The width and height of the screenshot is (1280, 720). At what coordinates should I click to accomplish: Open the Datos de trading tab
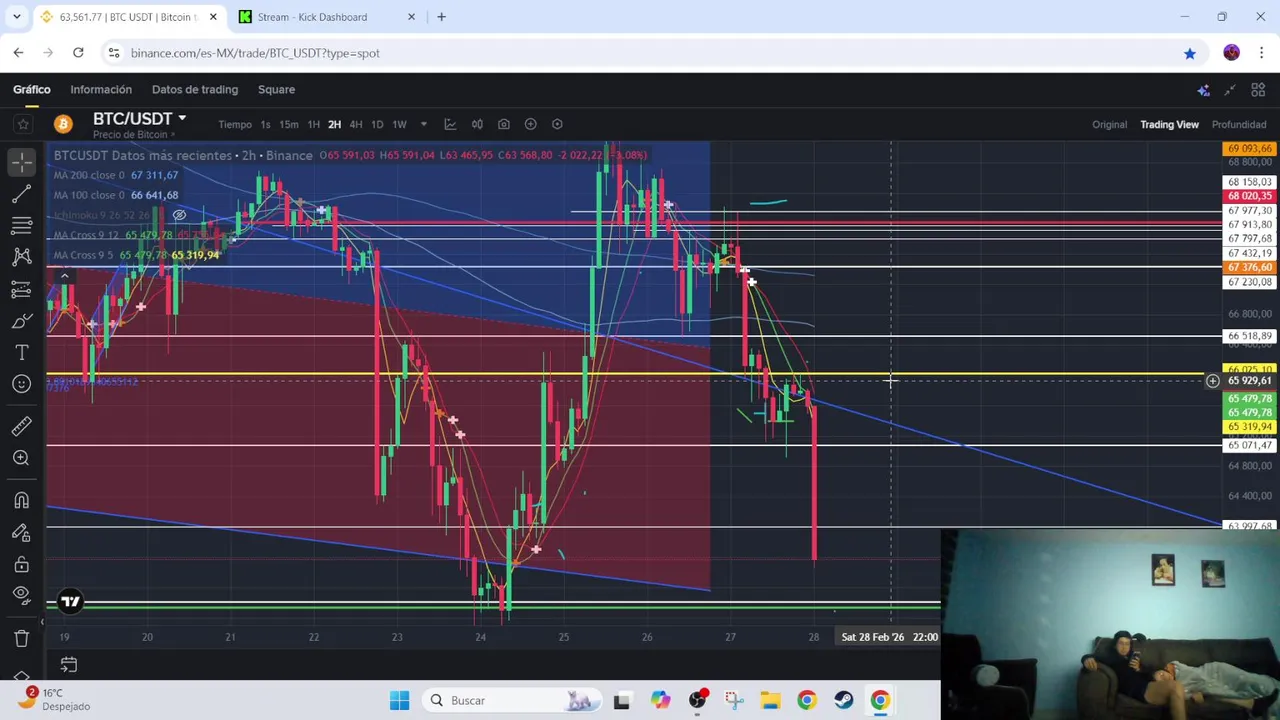(x=195, y=89)
